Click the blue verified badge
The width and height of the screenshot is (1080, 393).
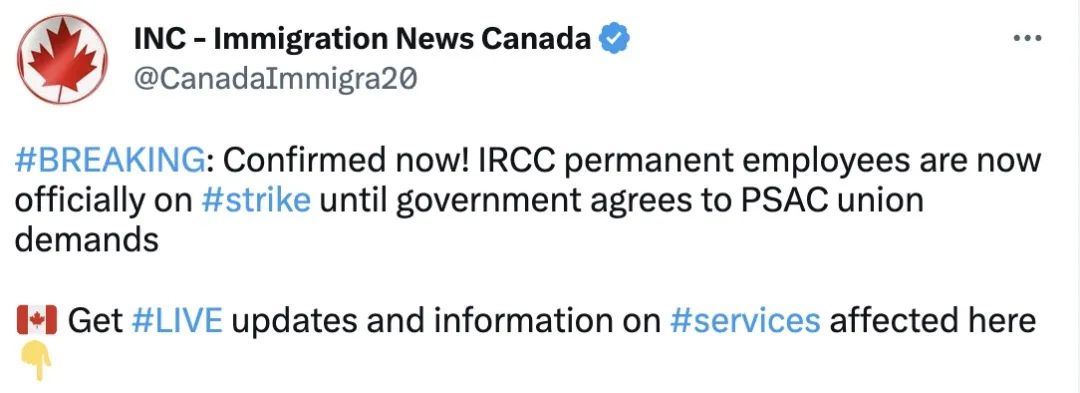tap(614, 41)
